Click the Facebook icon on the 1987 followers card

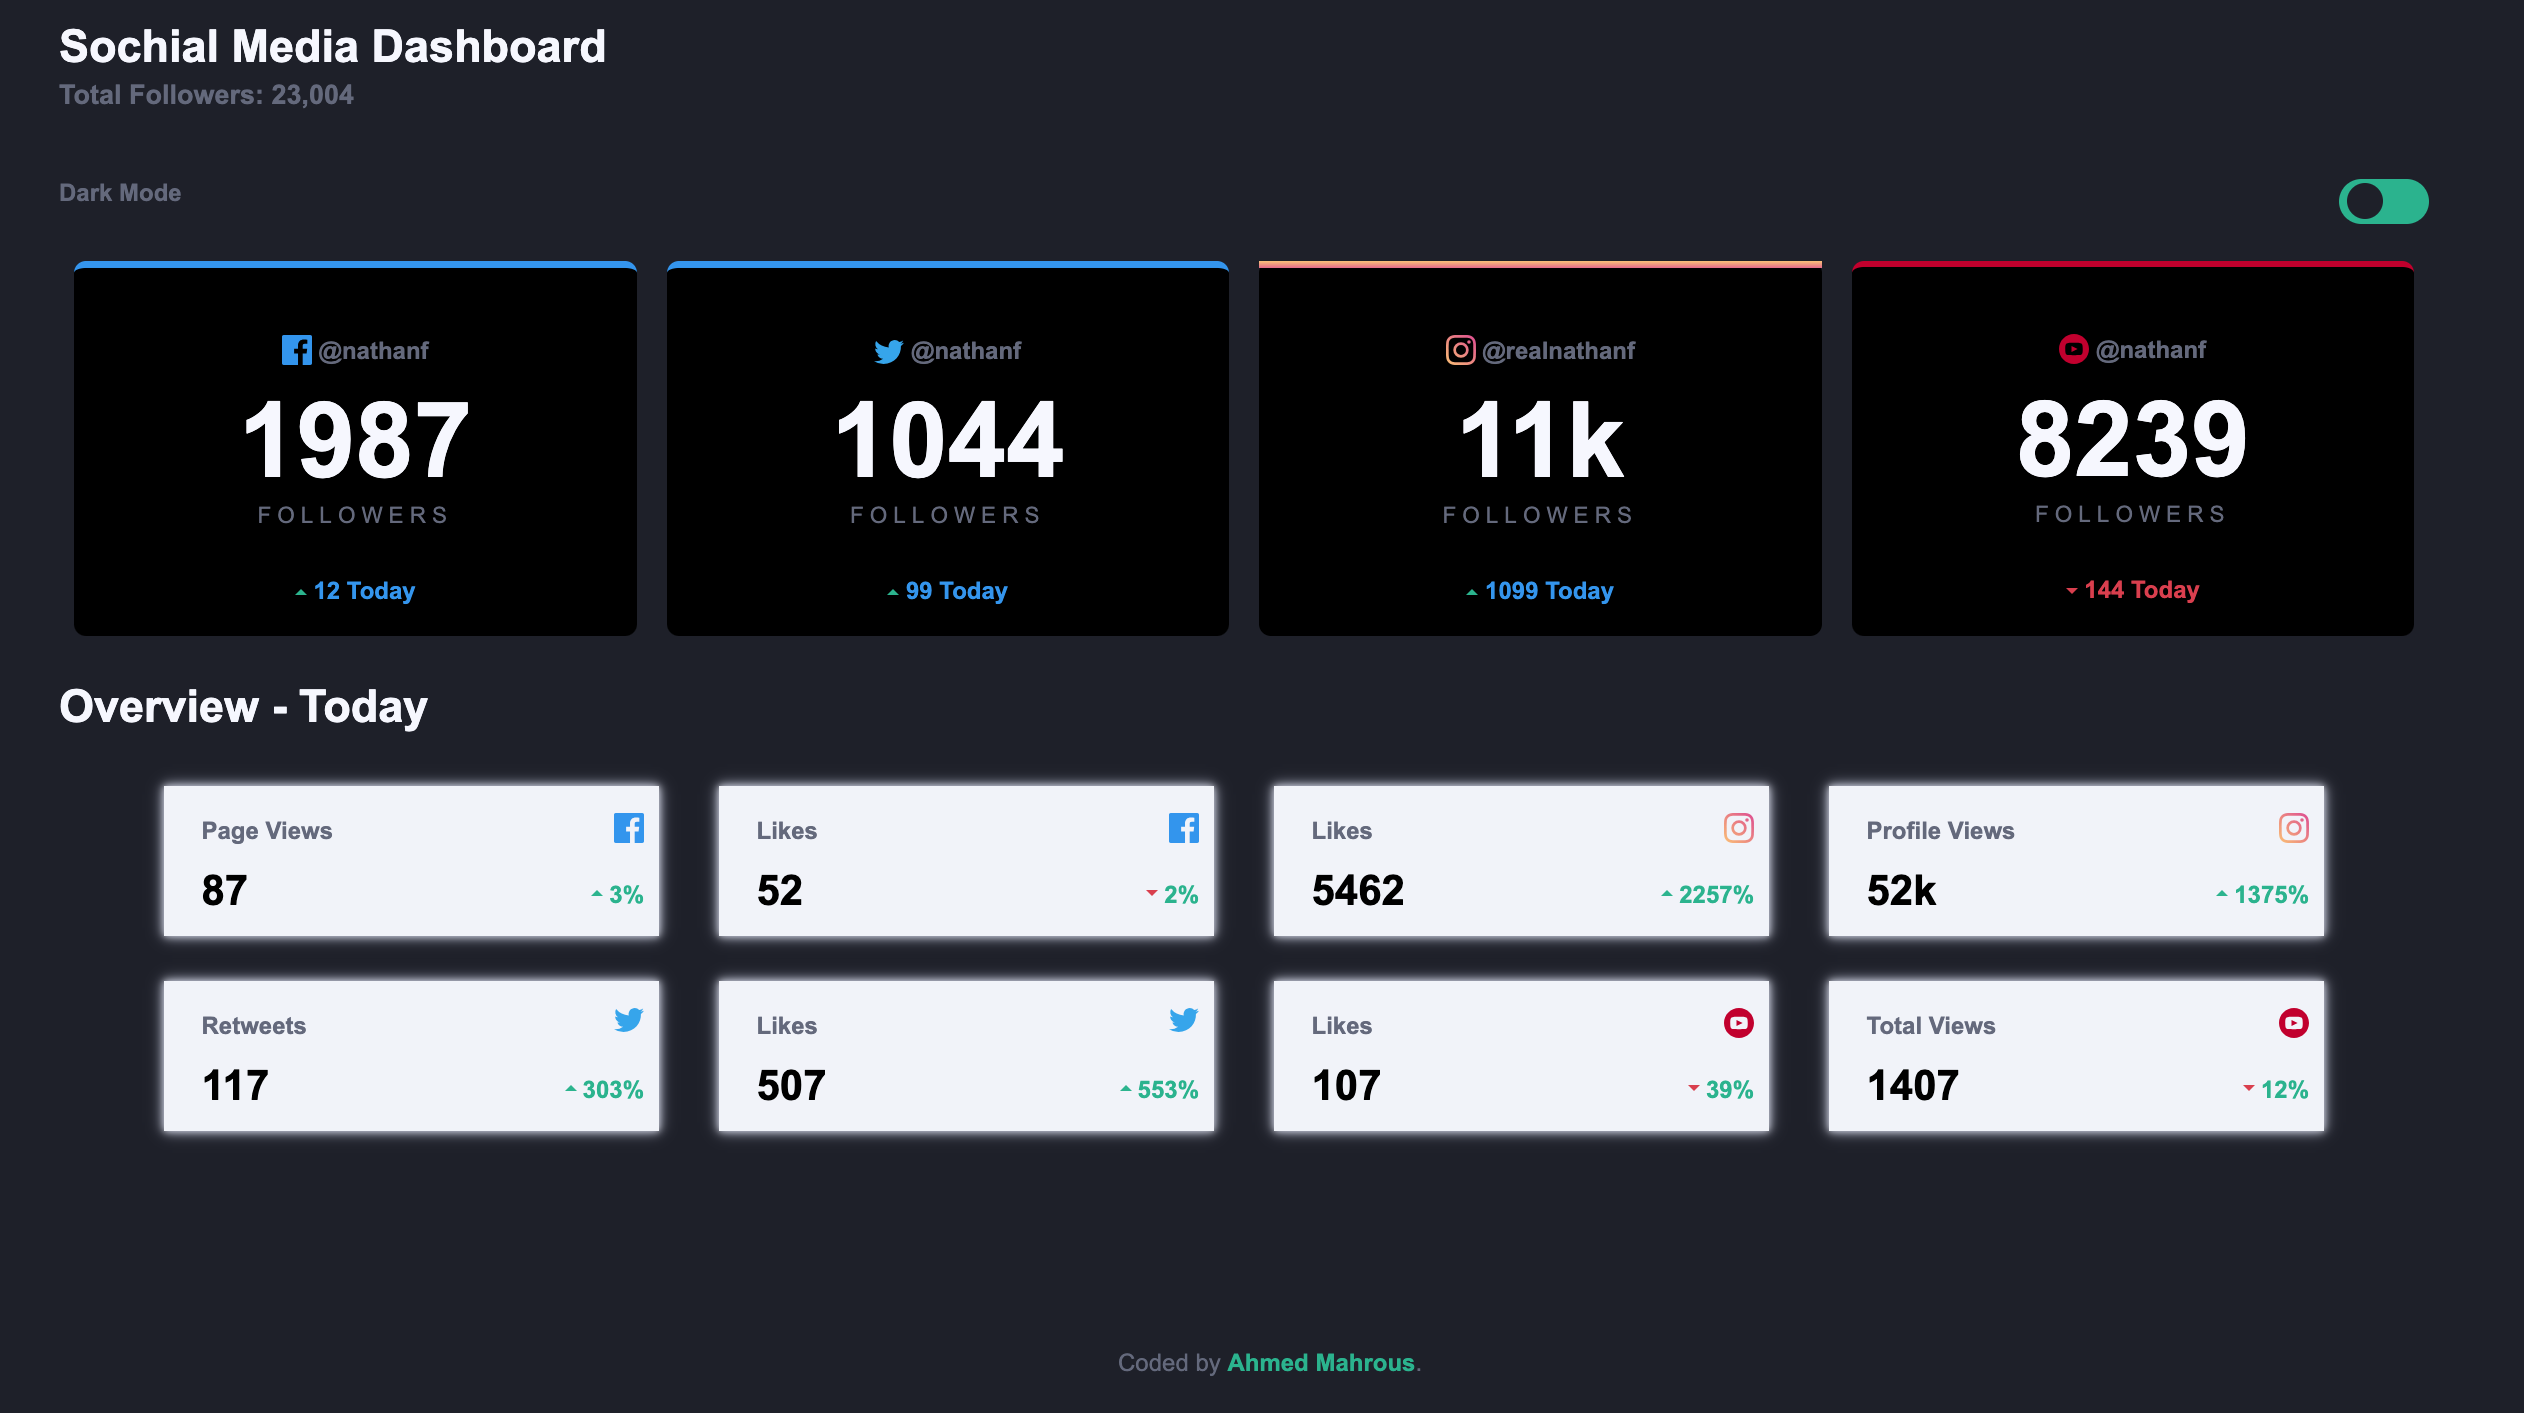pos(296,350)
